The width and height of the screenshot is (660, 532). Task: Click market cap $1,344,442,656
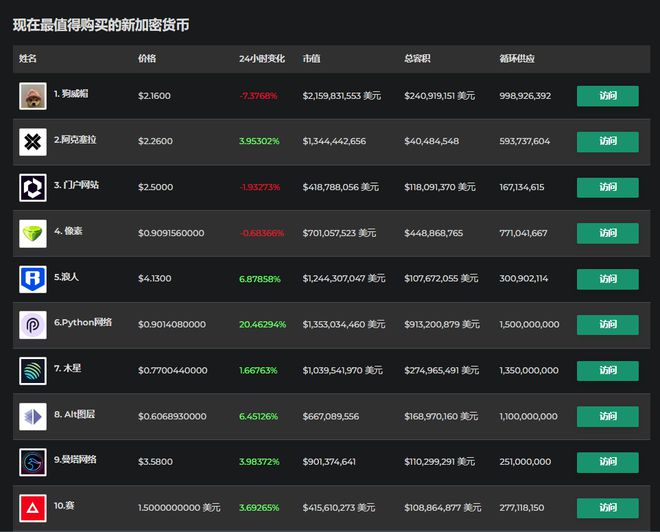334,141
